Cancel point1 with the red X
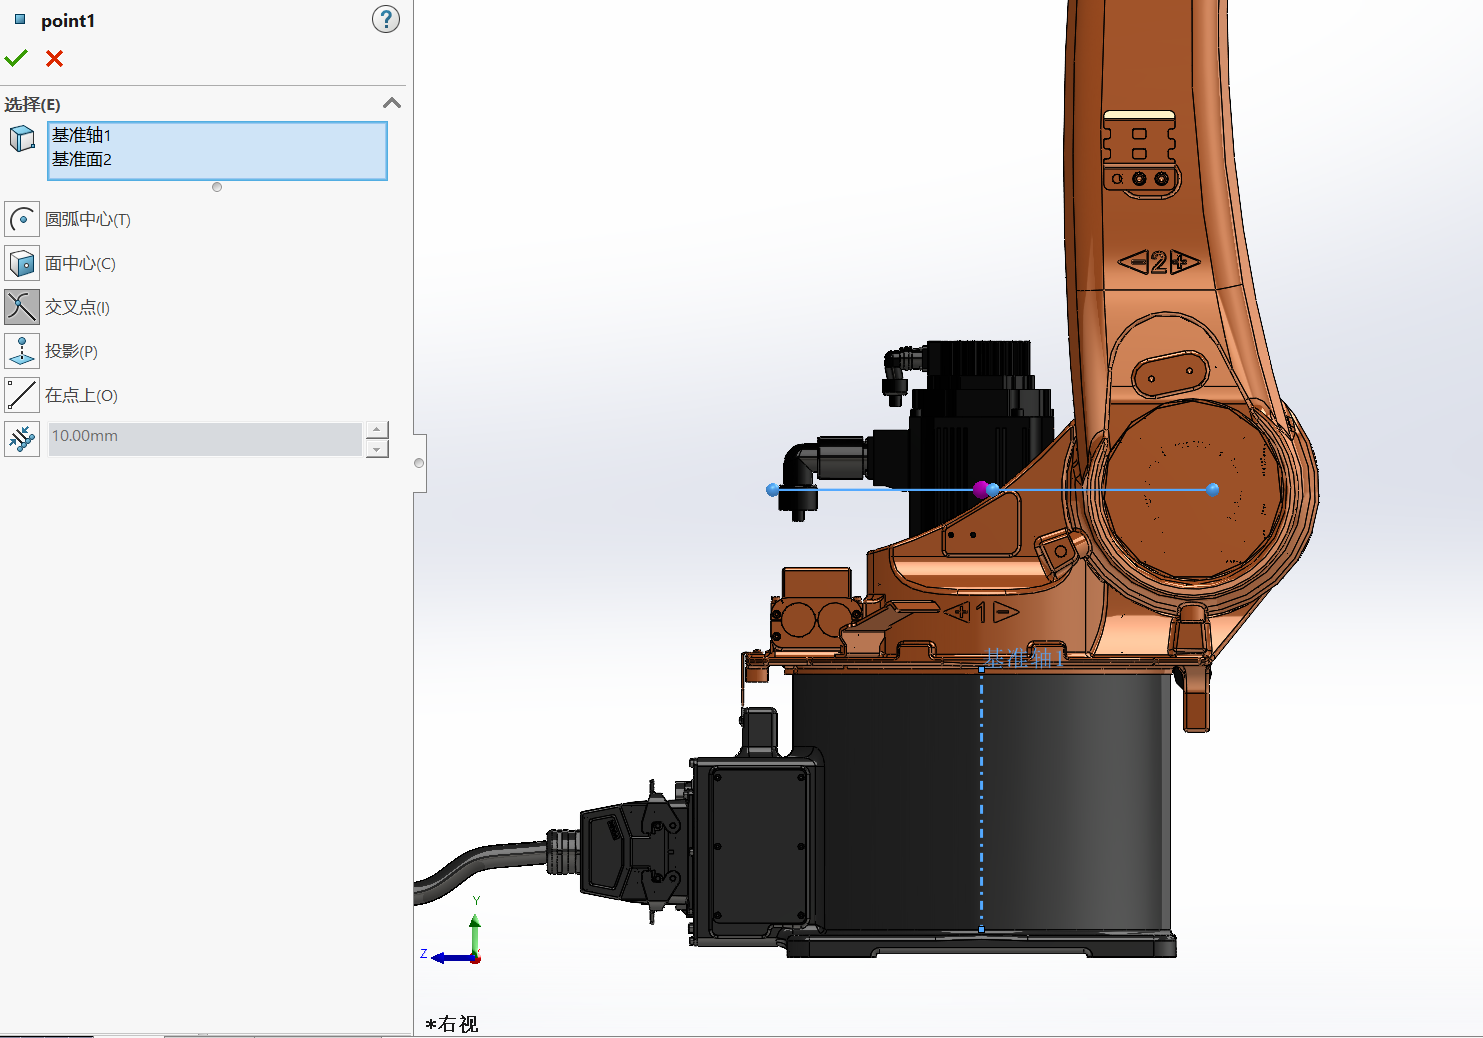This screenshot has height=1038, width=1483. pos(55,59)
